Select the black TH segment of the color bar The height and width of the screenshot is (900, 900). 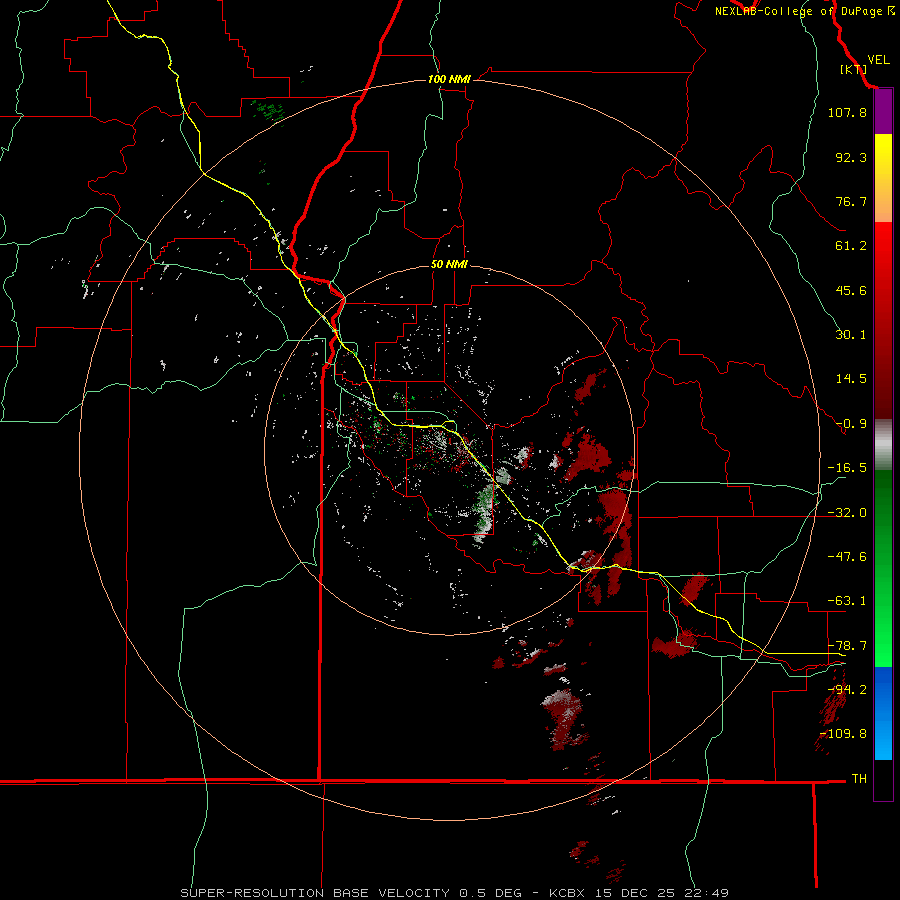coord(883,779)
